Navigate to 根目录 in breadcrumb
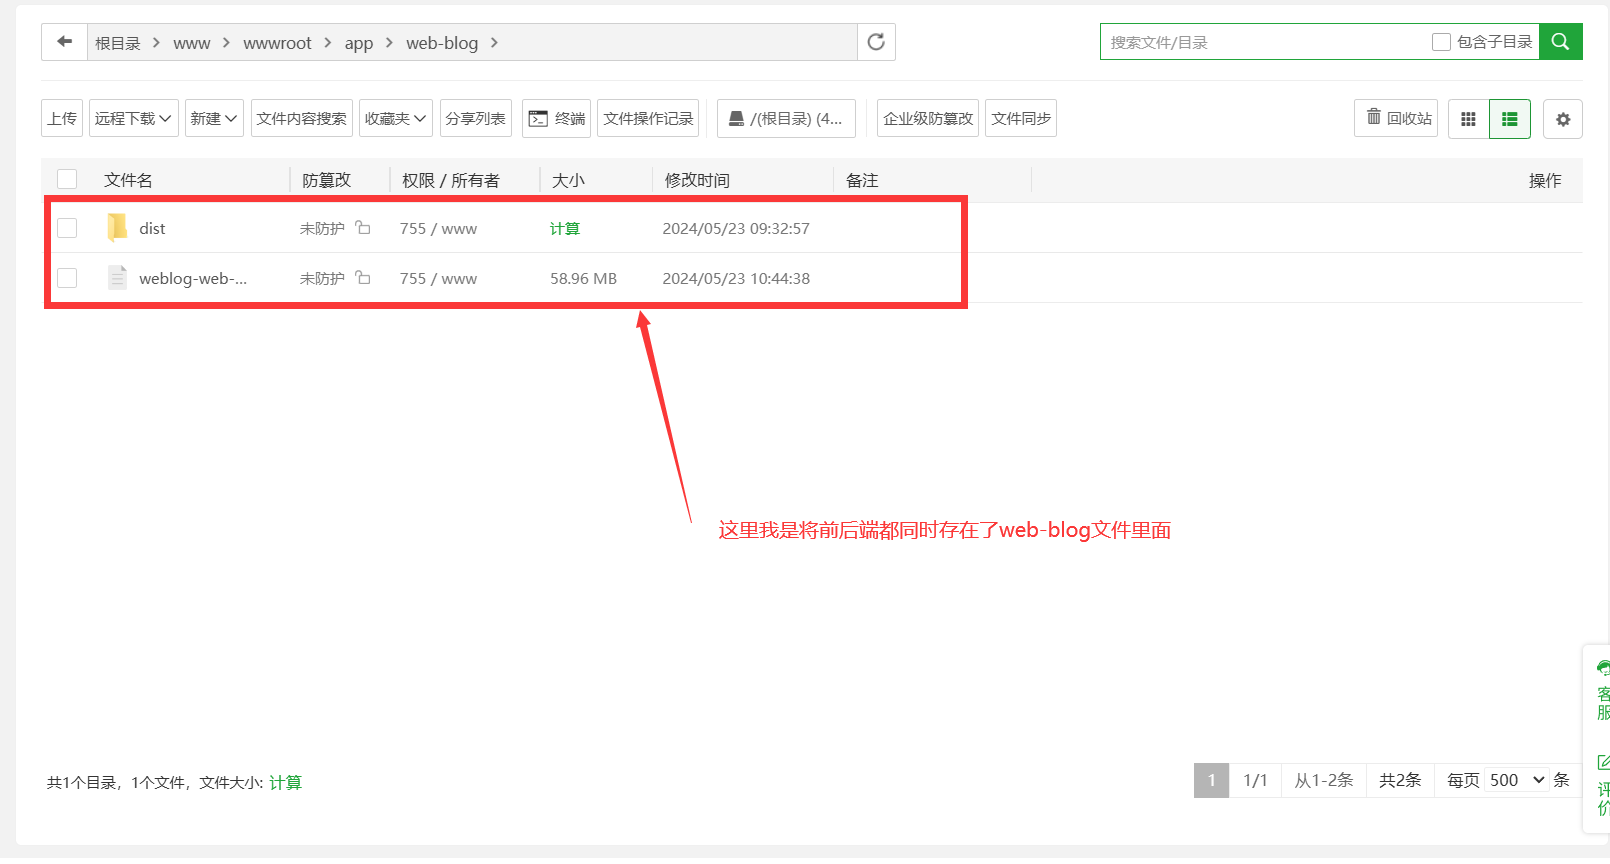Viewport: 1610px width, 864px height. 118,43
